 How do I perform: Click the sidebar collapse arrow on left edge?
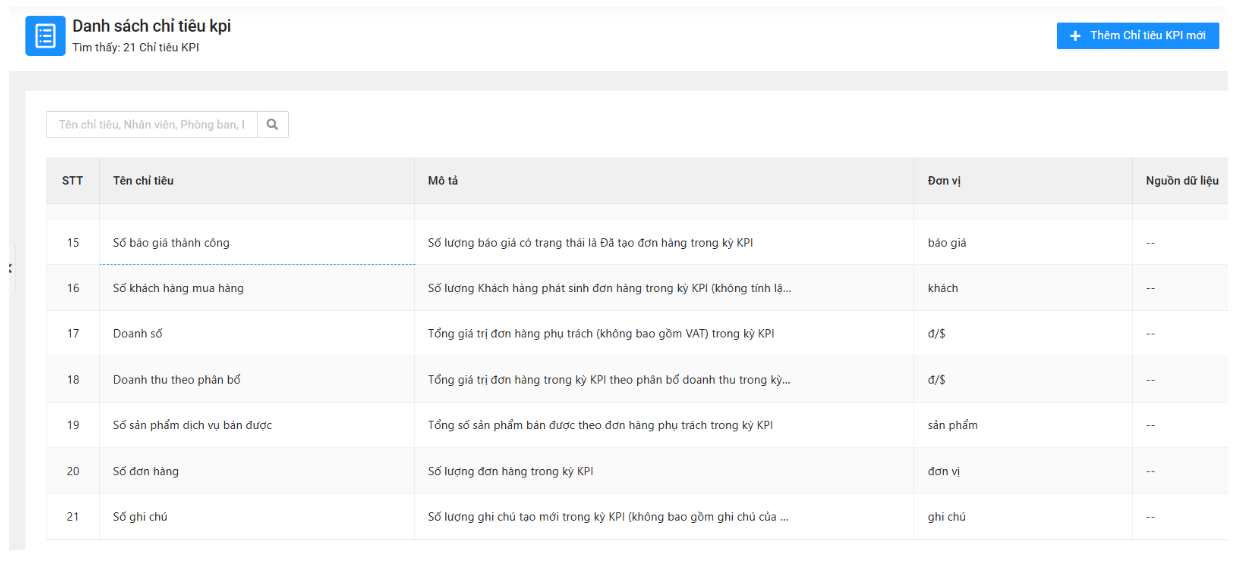click(x=10, y=268)
